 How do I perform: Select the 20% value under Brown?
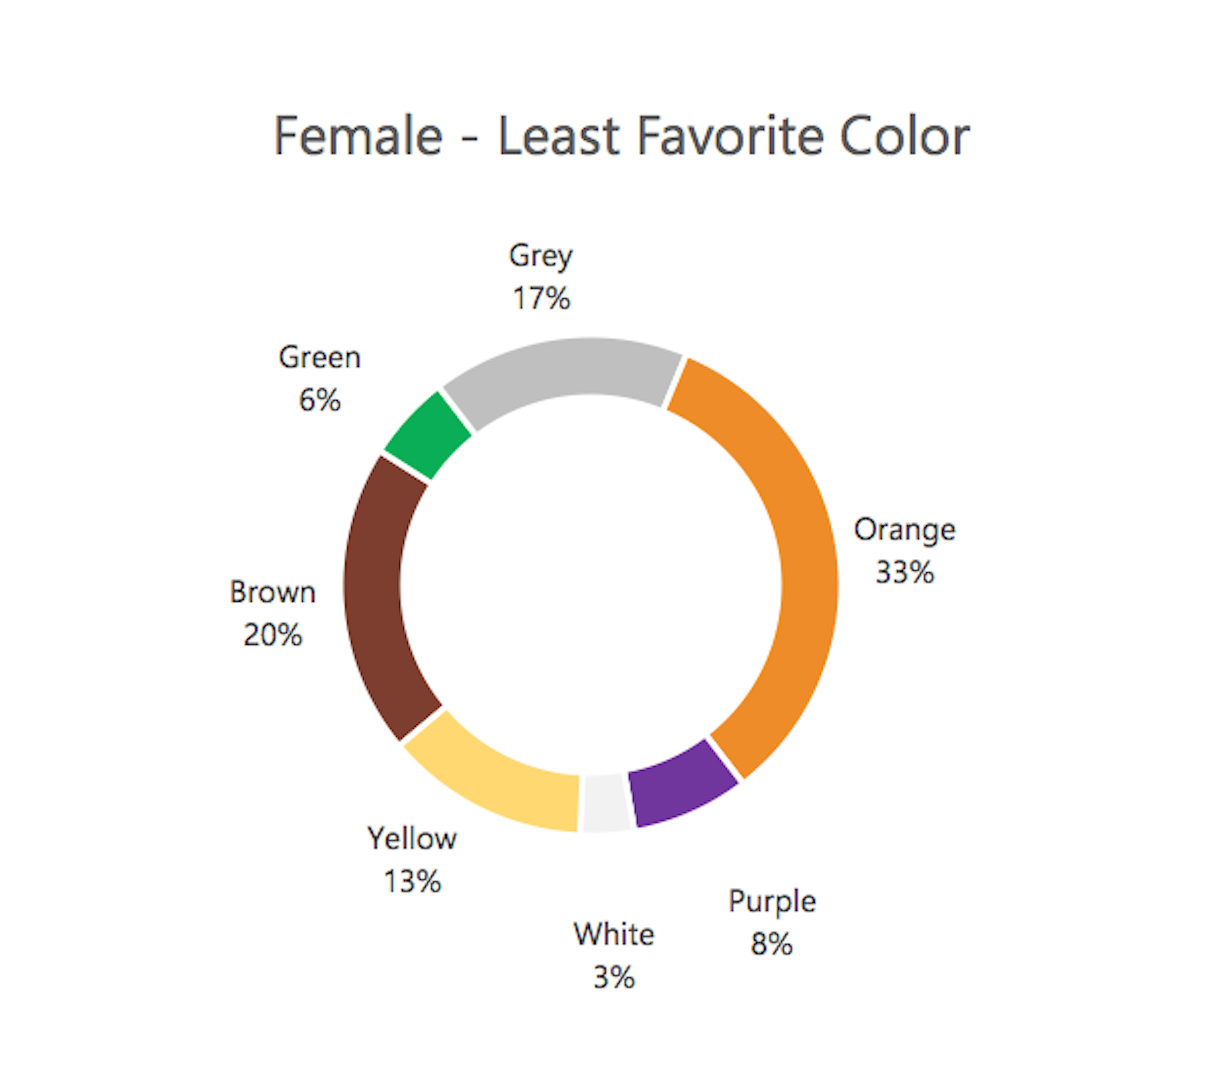click(x=272, y=635)
